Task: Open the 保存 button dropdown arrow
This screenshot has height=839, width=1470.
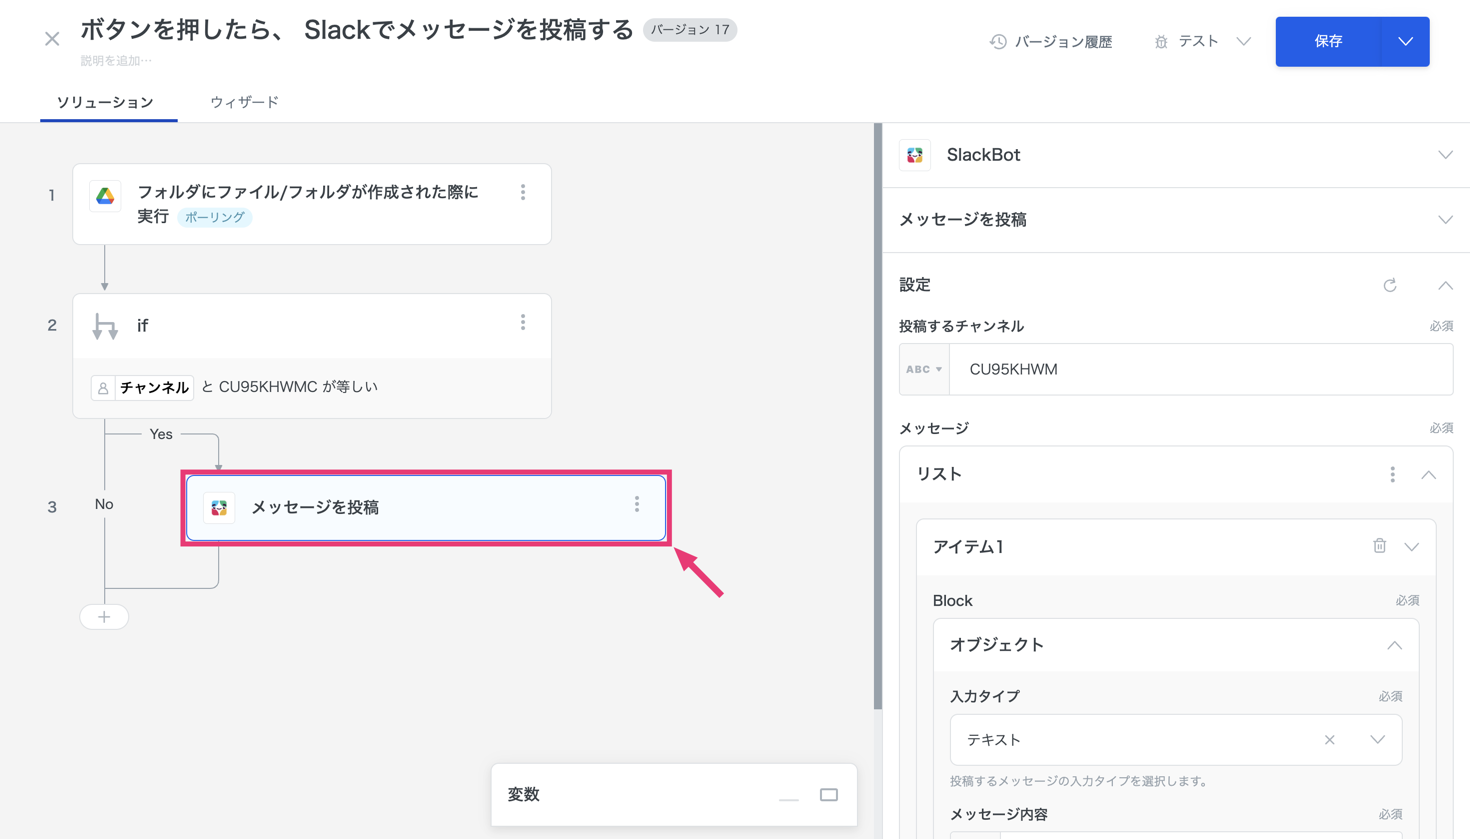Action: pyautogui.click(x=1404, y=42)
